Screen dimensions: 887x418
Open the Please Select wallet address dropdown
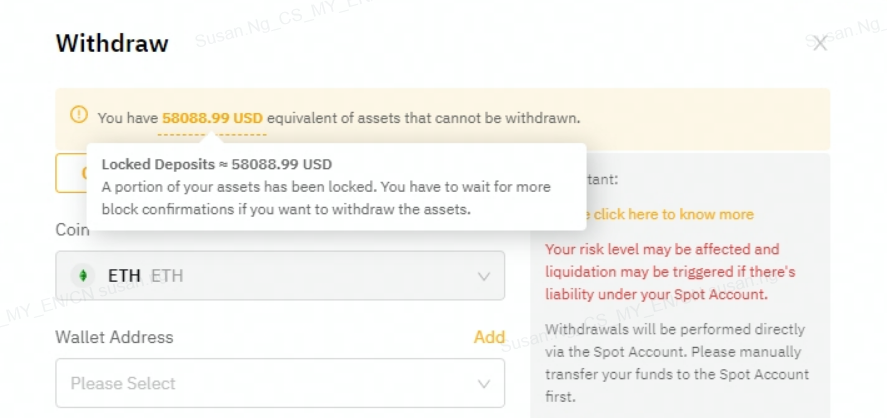coord(270,383)
